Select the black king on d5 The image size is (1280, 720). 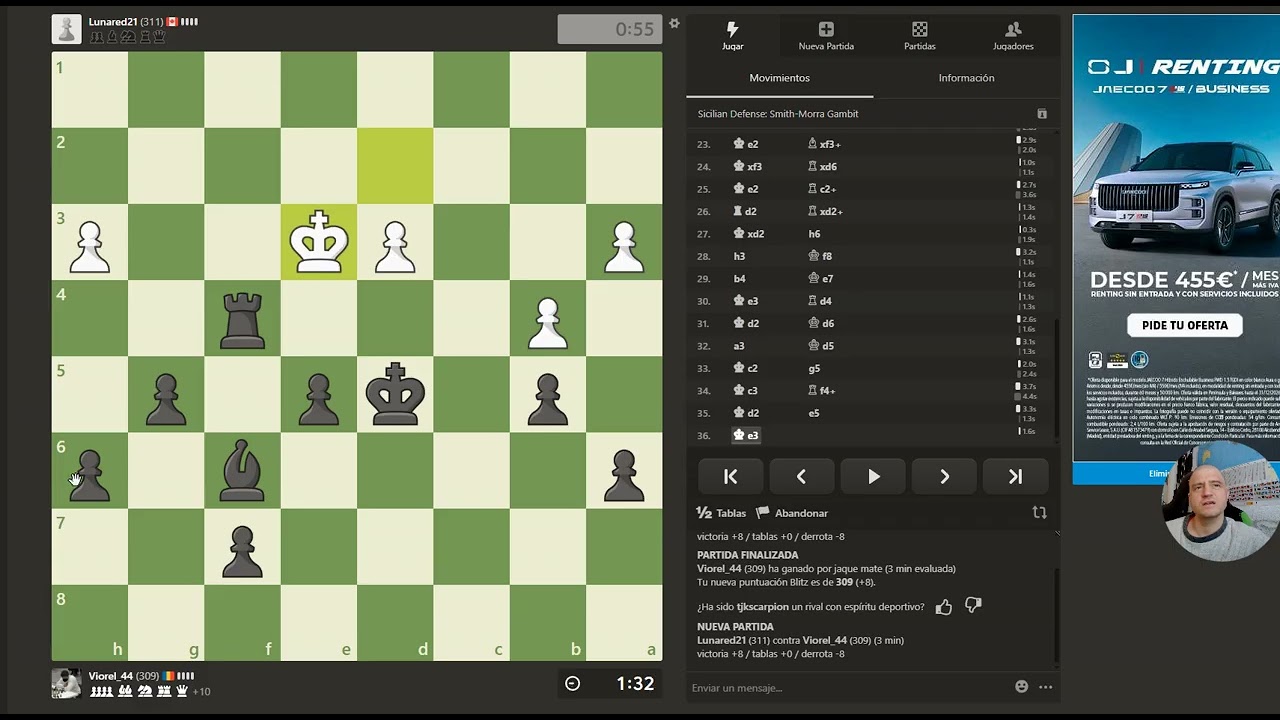pos(395,394)
